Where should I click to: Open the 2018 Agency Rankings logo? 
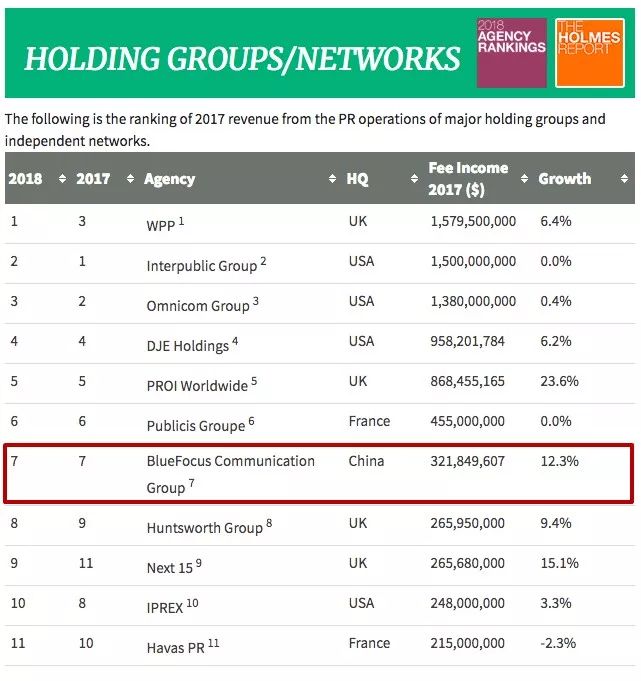coord(512,53)
